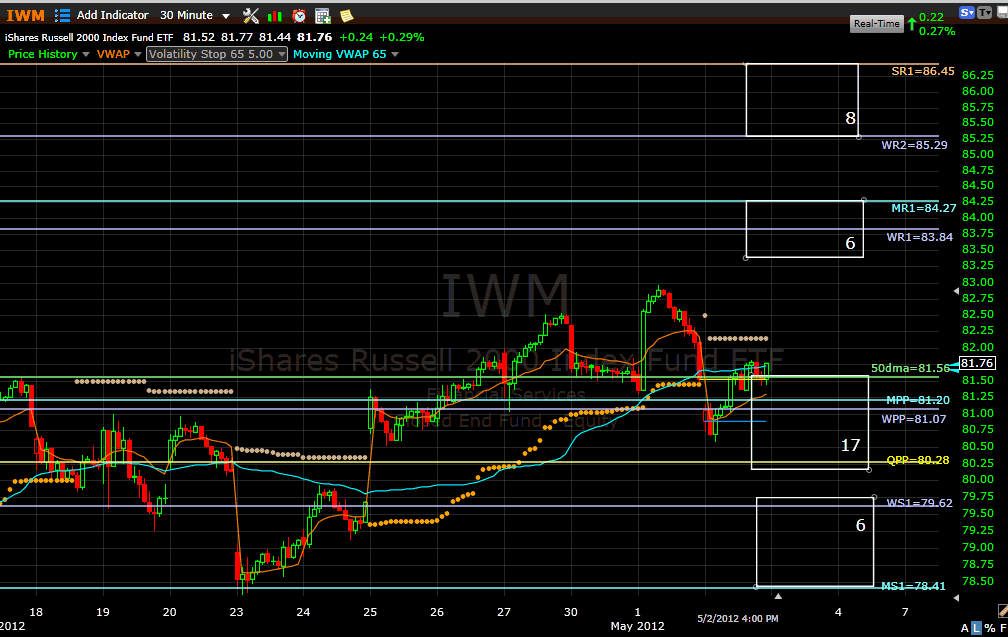
Task: Click the 50dma=81.56 label
Action: (x=910, y=368)
